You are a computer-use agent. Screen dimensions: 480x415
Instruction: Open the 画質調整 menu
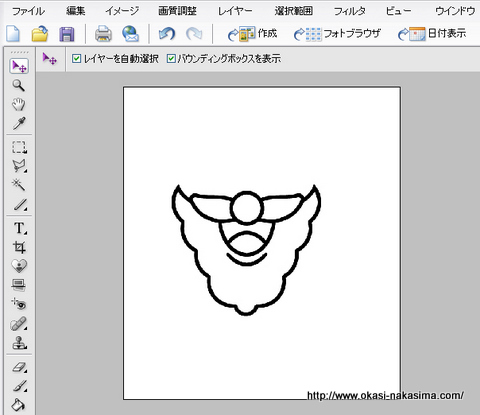coord(177,11)
